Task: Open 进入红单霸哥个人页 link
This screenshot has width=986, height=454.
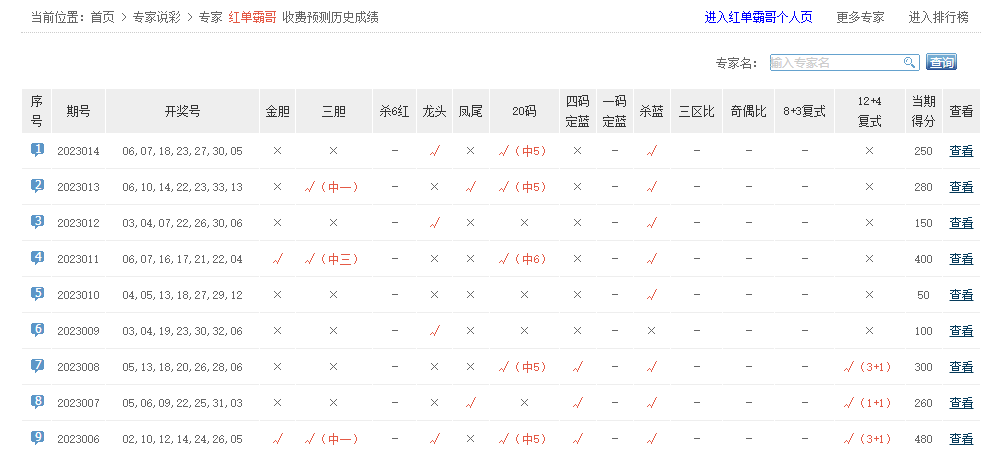Action: [758, 17]
